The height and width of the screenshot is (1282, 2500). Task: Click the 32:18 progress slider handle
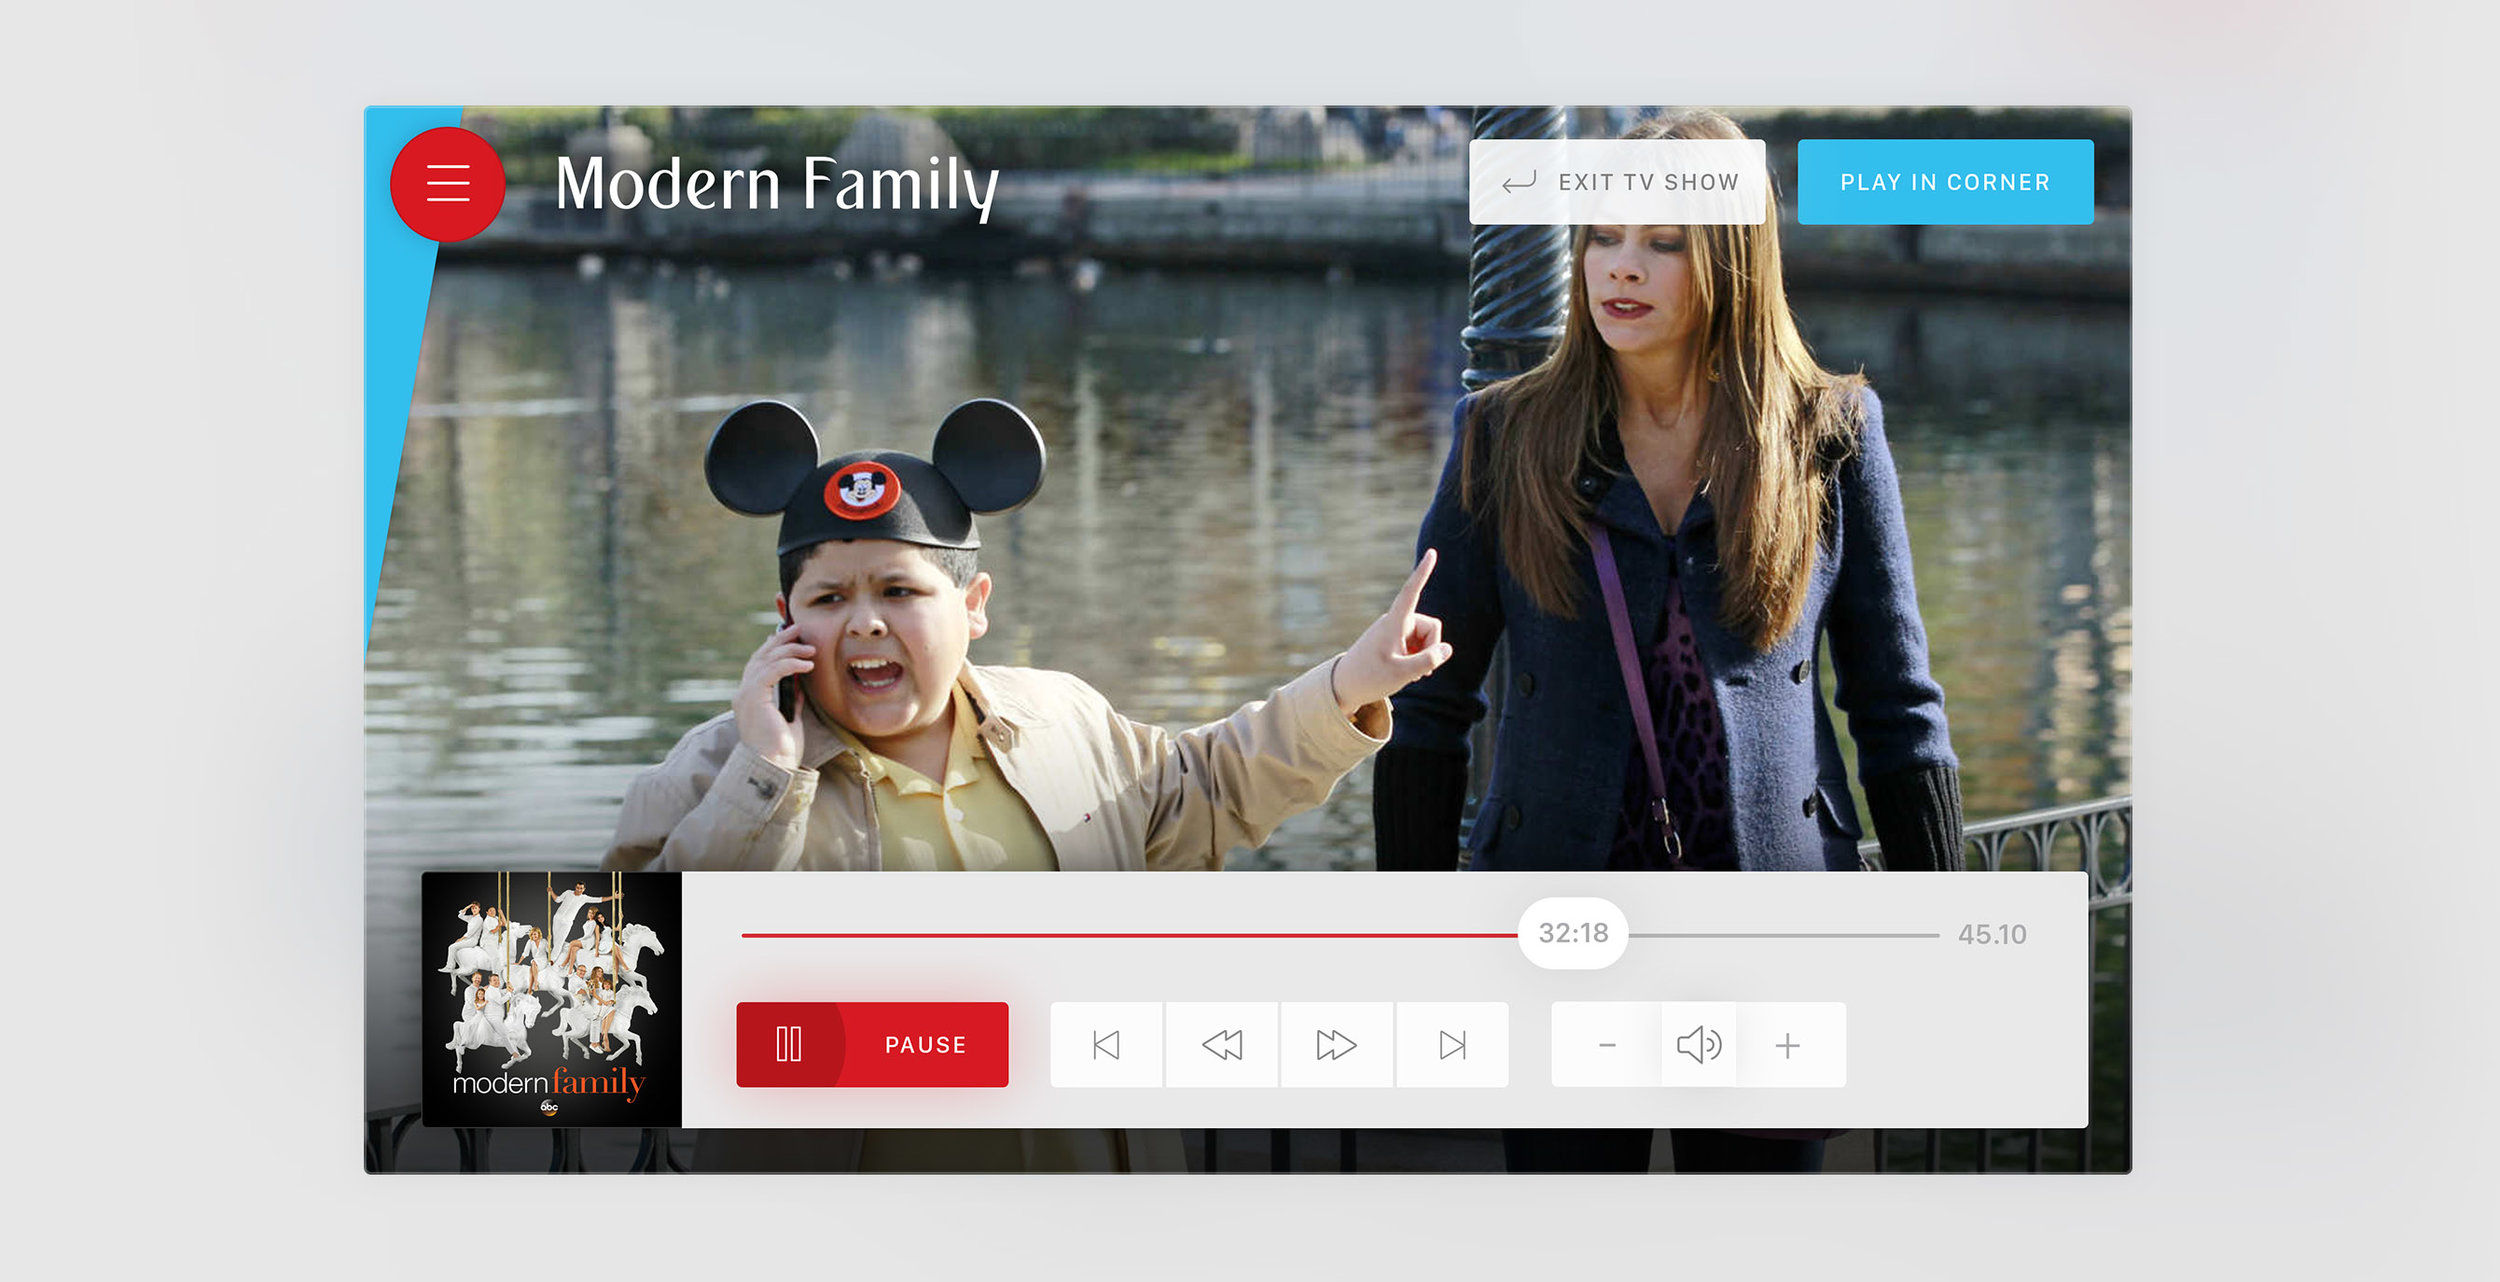tap(1573, 933)
